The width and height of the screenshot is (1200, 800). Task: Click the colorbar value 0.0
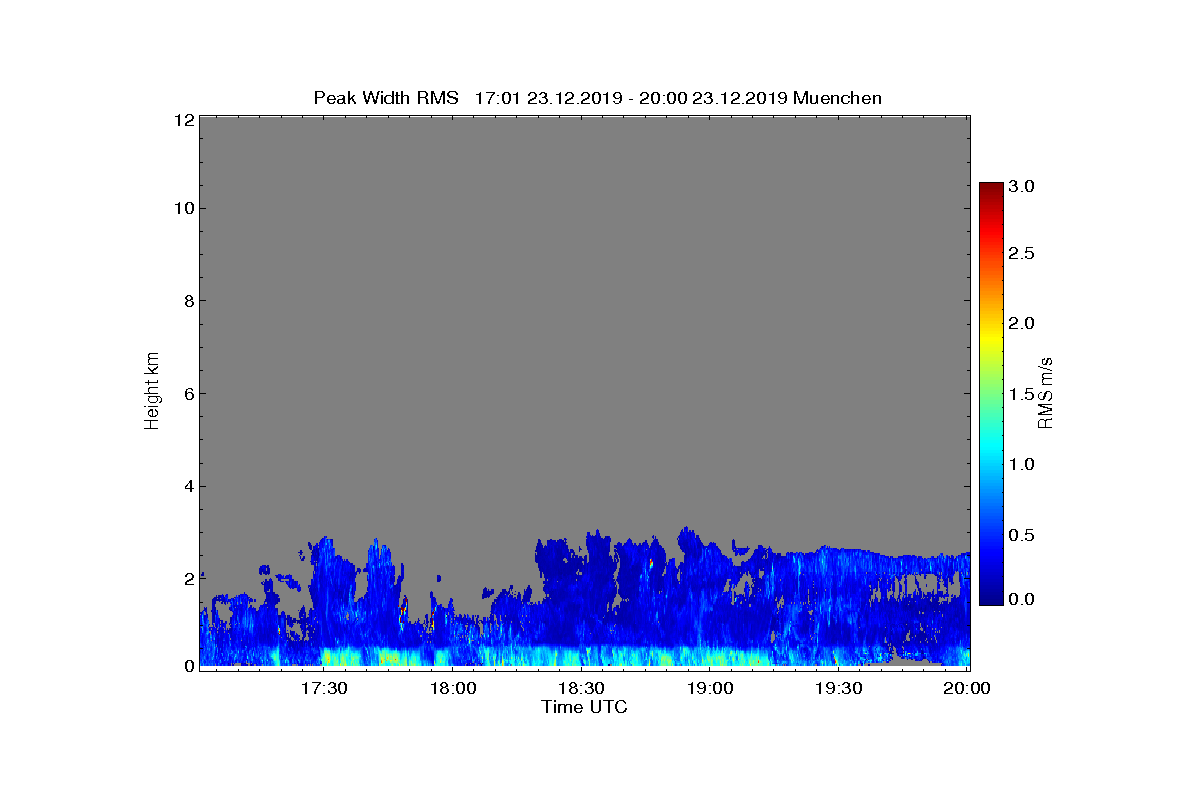[1021, 598]
